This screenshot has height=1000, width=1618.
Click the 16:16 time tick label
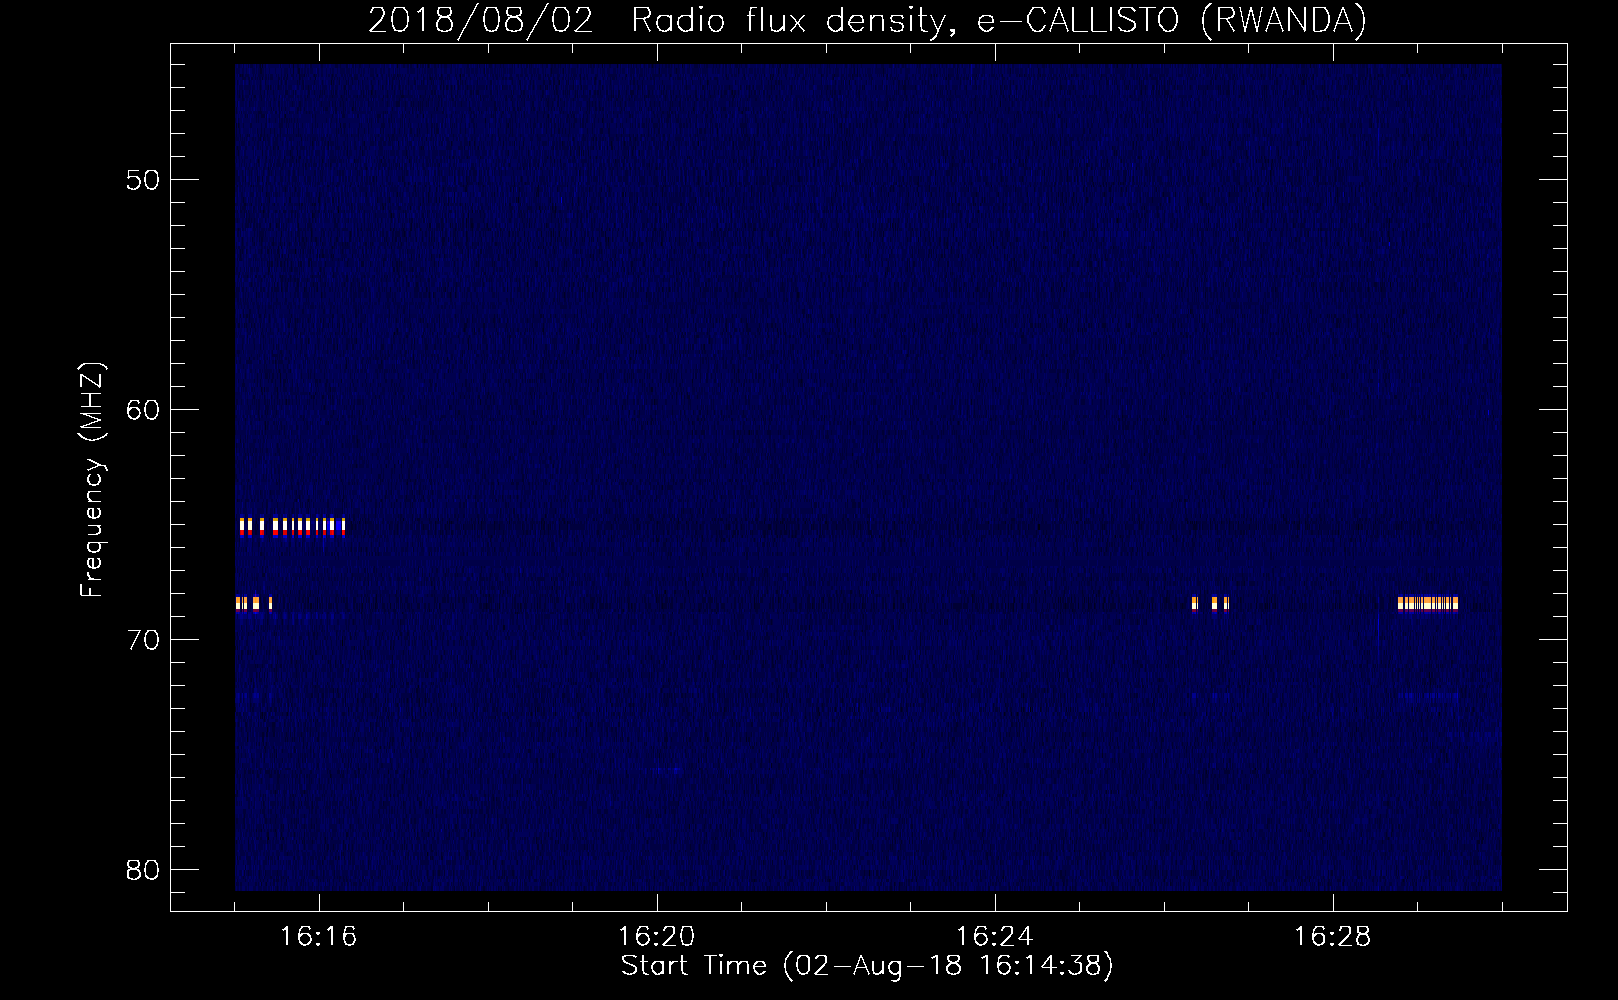pyautogui.click(x=318, y=937)
